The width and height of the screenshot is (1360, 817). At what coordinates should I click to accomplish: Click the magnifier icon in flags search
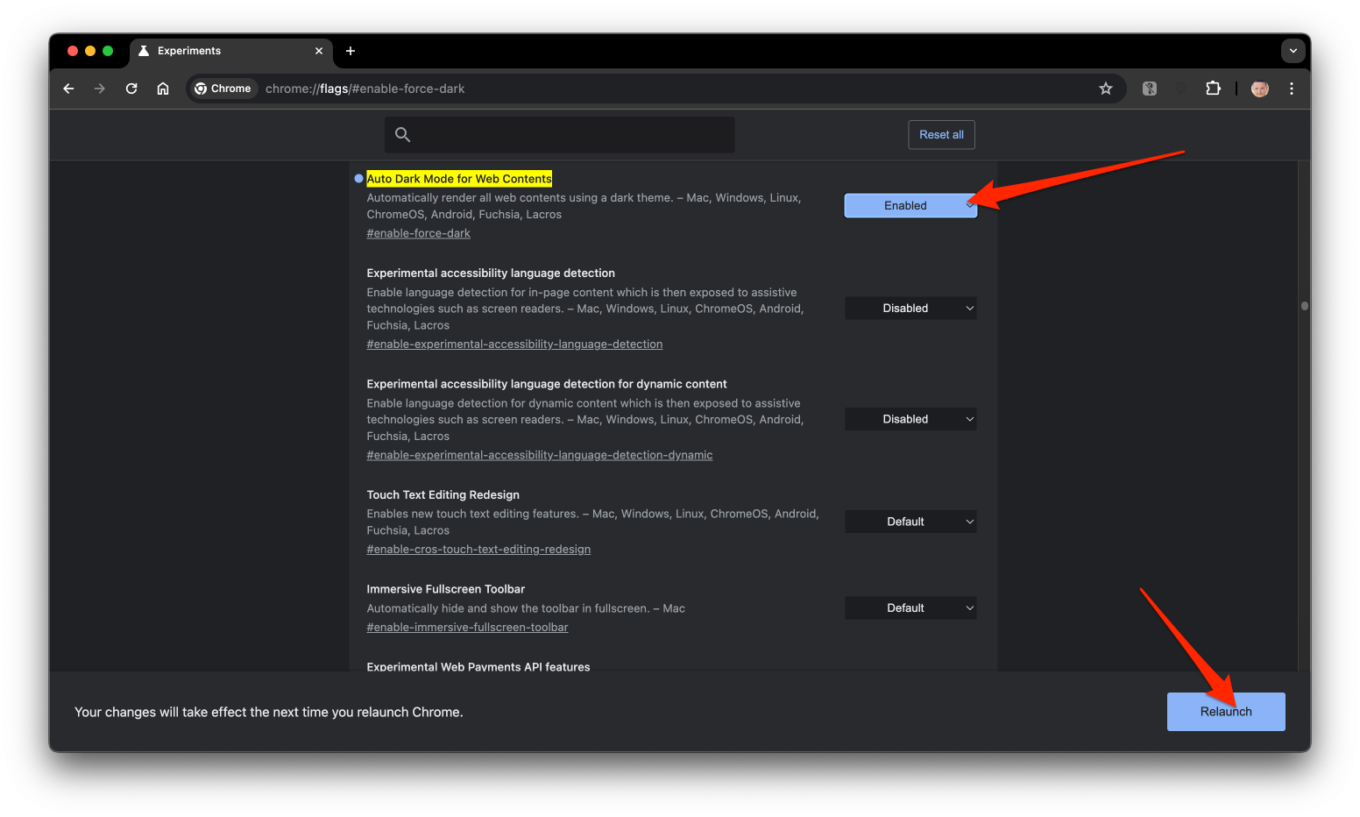403,135
